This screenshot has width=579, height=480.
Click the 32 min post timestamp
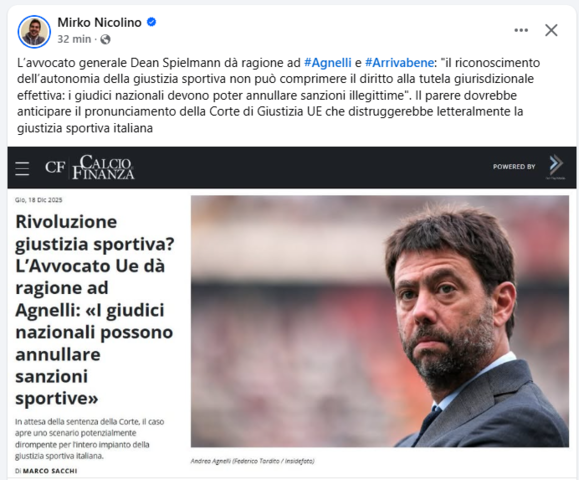click(x=74, y=39)
